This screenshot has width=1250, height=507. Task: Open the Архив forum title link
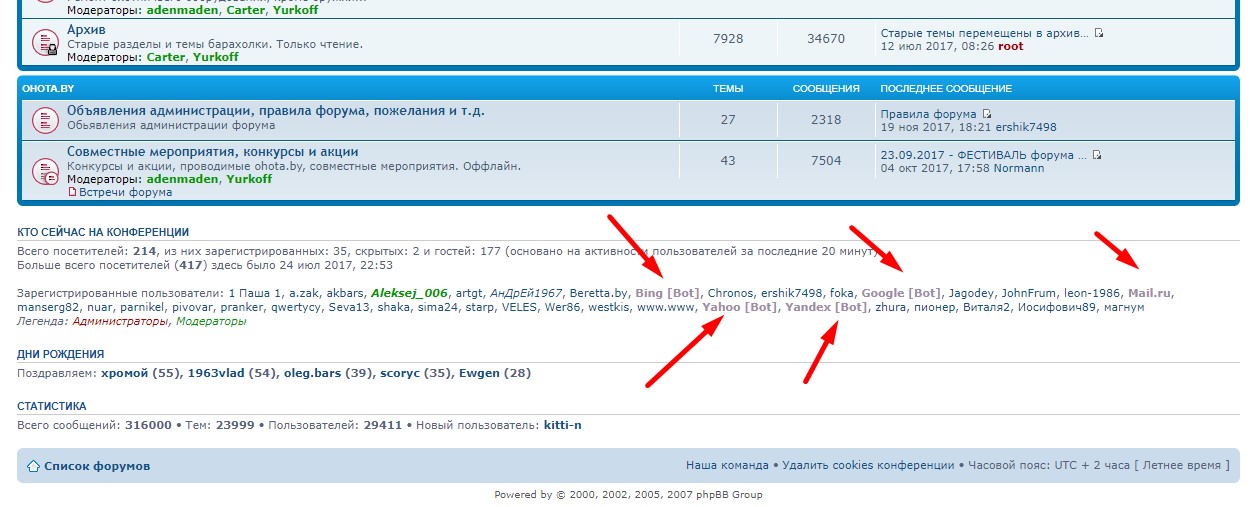tap(86, 30)
